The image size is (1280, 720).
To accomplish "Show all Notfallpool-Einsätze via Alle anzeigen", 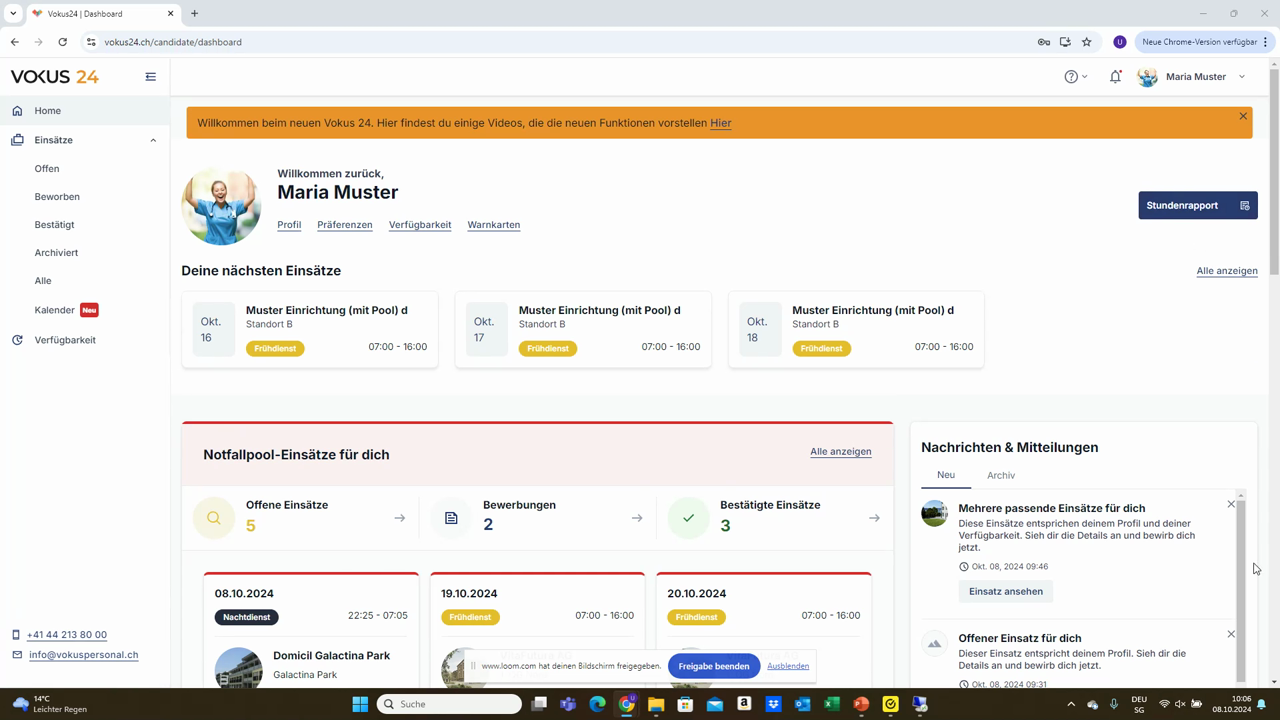I will (x=841, y=452).
